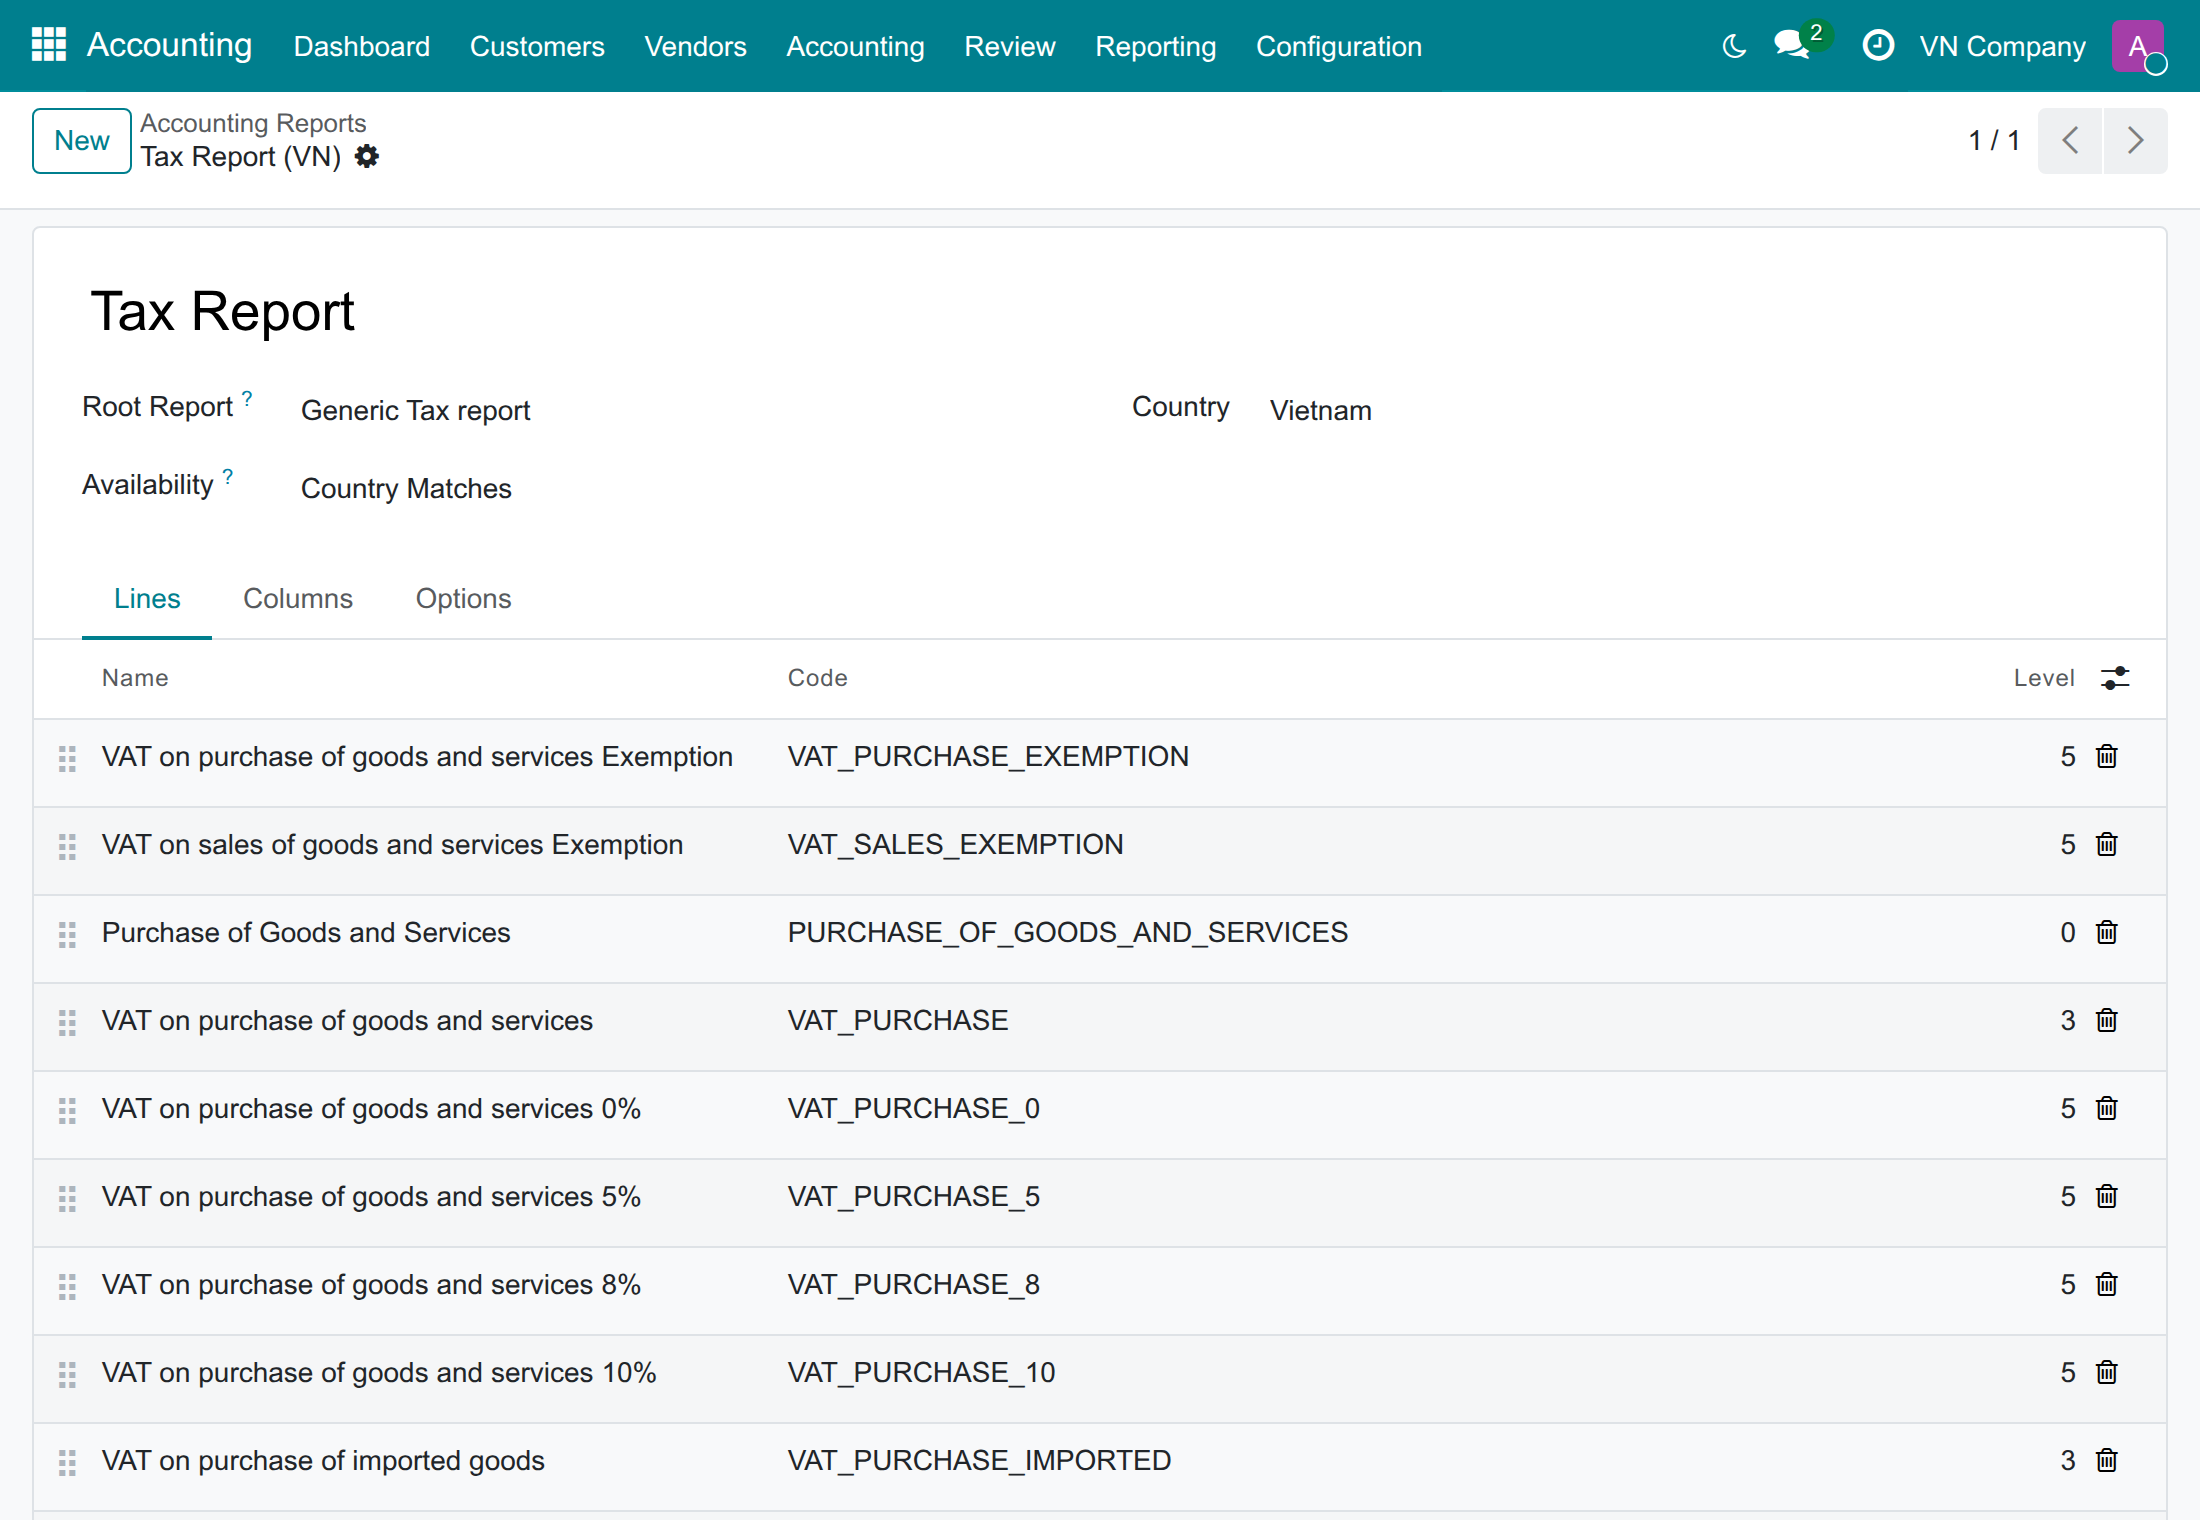Open the apps grid menu icon
Image resolution: width=2200 pixels, height=1520 pixels.
48,45
